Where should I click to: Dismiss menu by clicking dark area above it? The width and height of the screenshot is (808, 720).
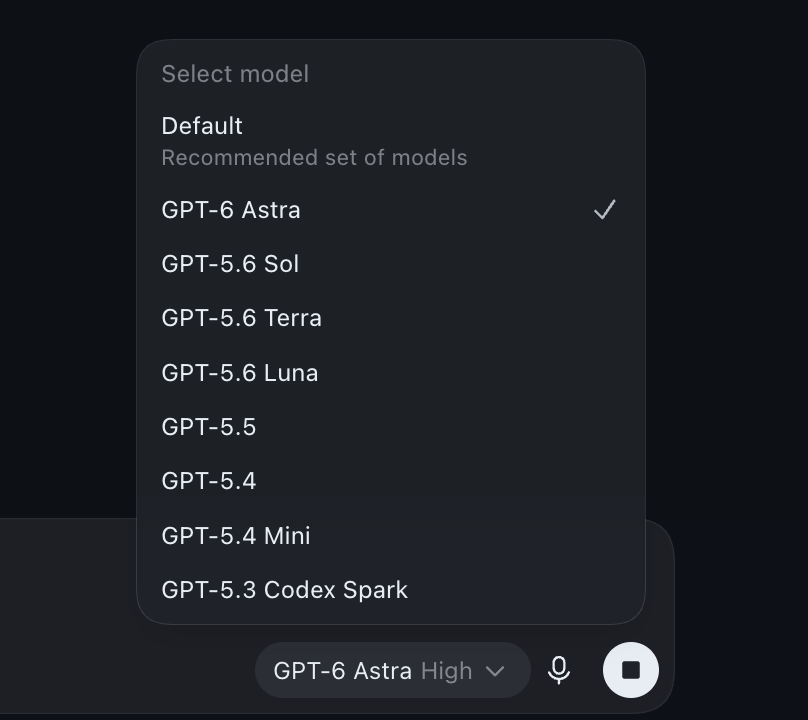tap(392, 19)
